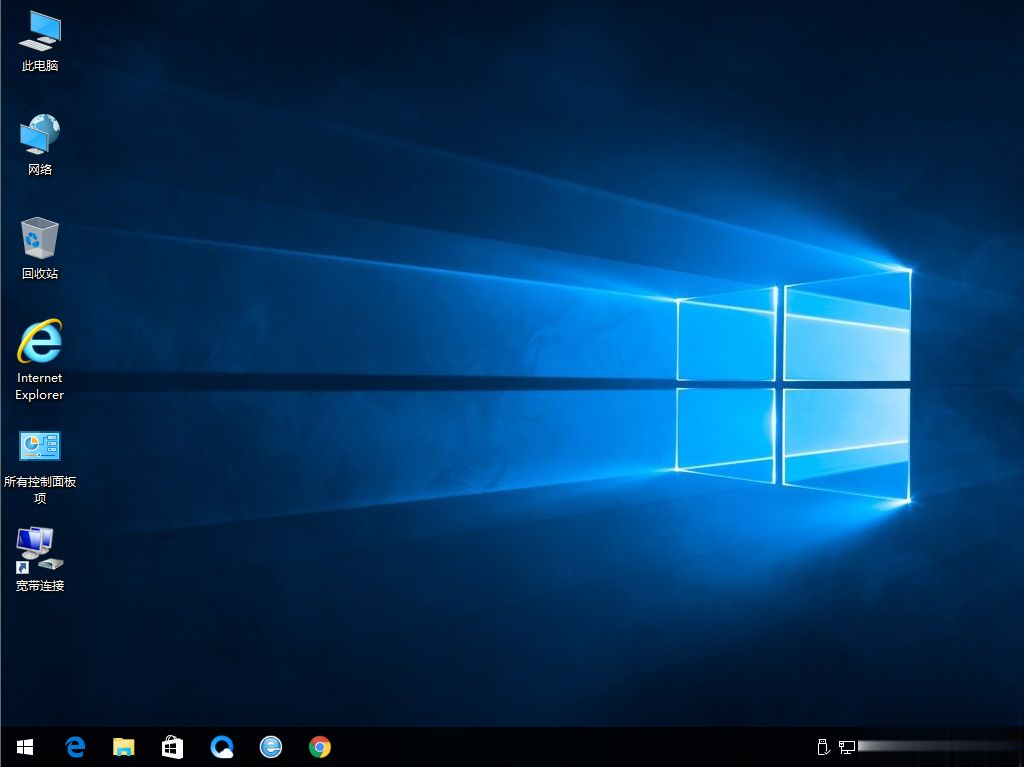Select the Network (网络) desktop icon
Viewport: 1024px width, 767px height.
[x=39, y=133]
